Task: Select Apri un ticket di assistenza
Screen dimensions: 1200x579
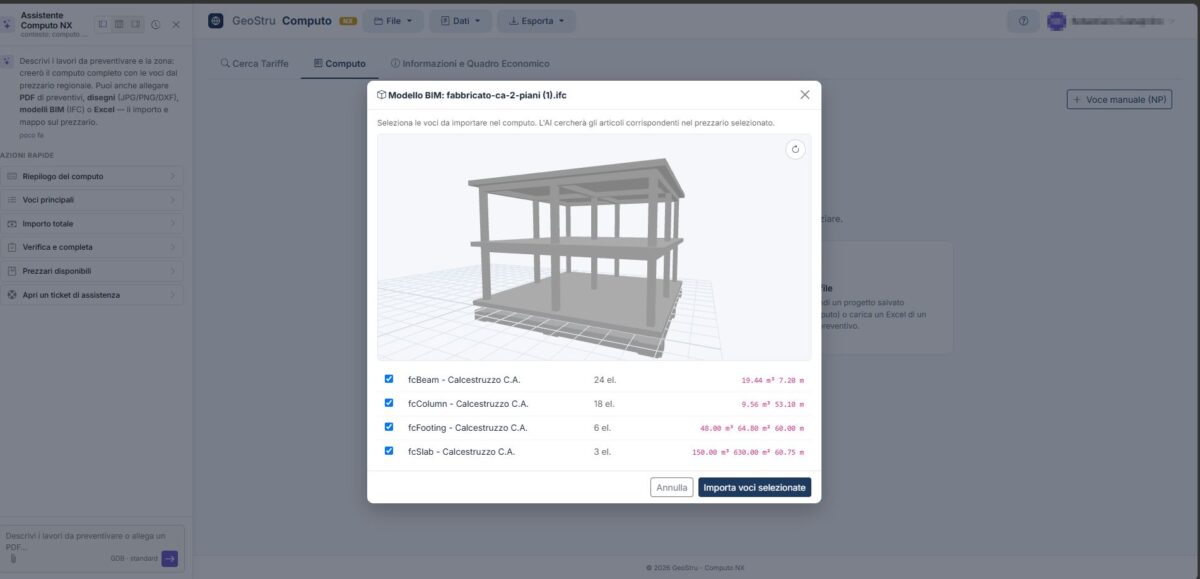Action: coord(91,295)
